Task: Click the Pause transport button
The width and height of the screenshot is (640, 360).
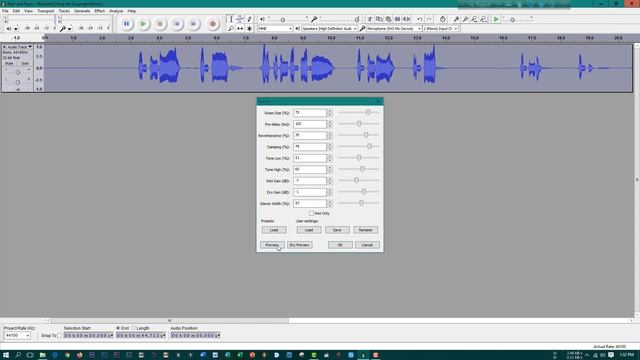Action: click(126, 24)
